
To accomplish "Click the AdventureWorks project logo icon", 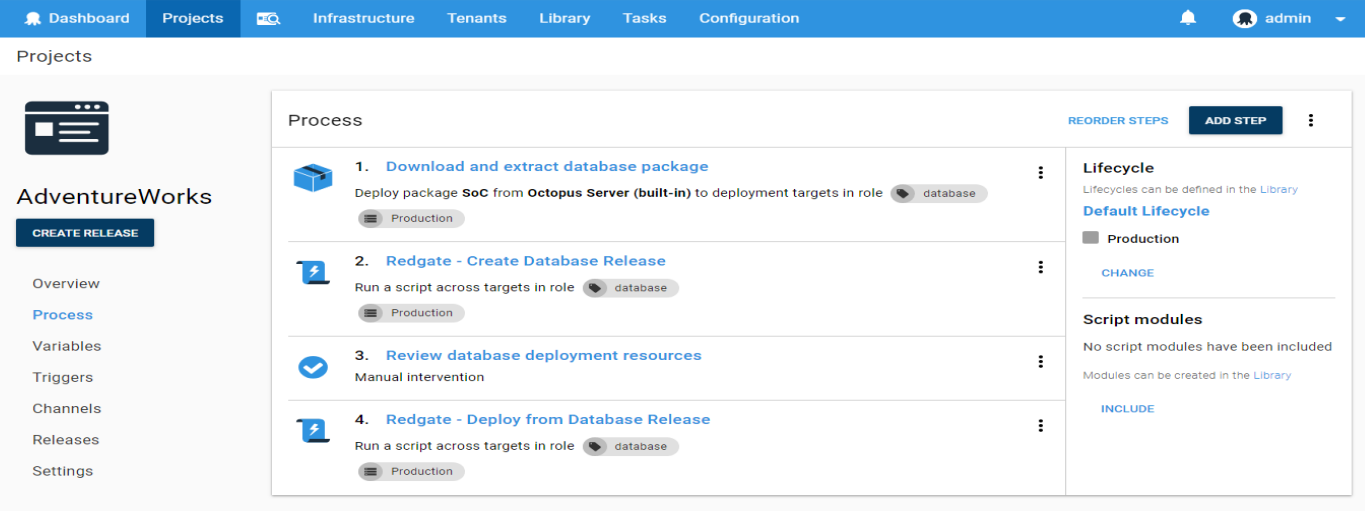I will point(67,128).
